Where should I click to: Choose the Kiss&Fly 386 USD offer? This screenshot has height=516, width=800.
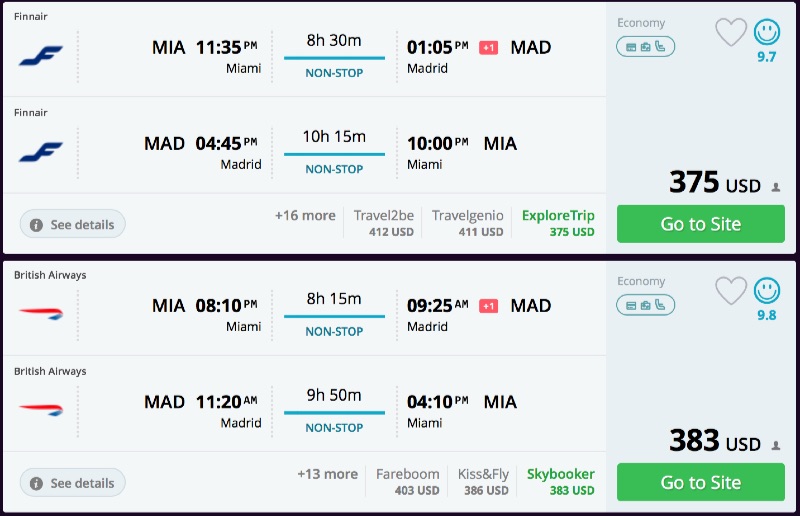484,482
